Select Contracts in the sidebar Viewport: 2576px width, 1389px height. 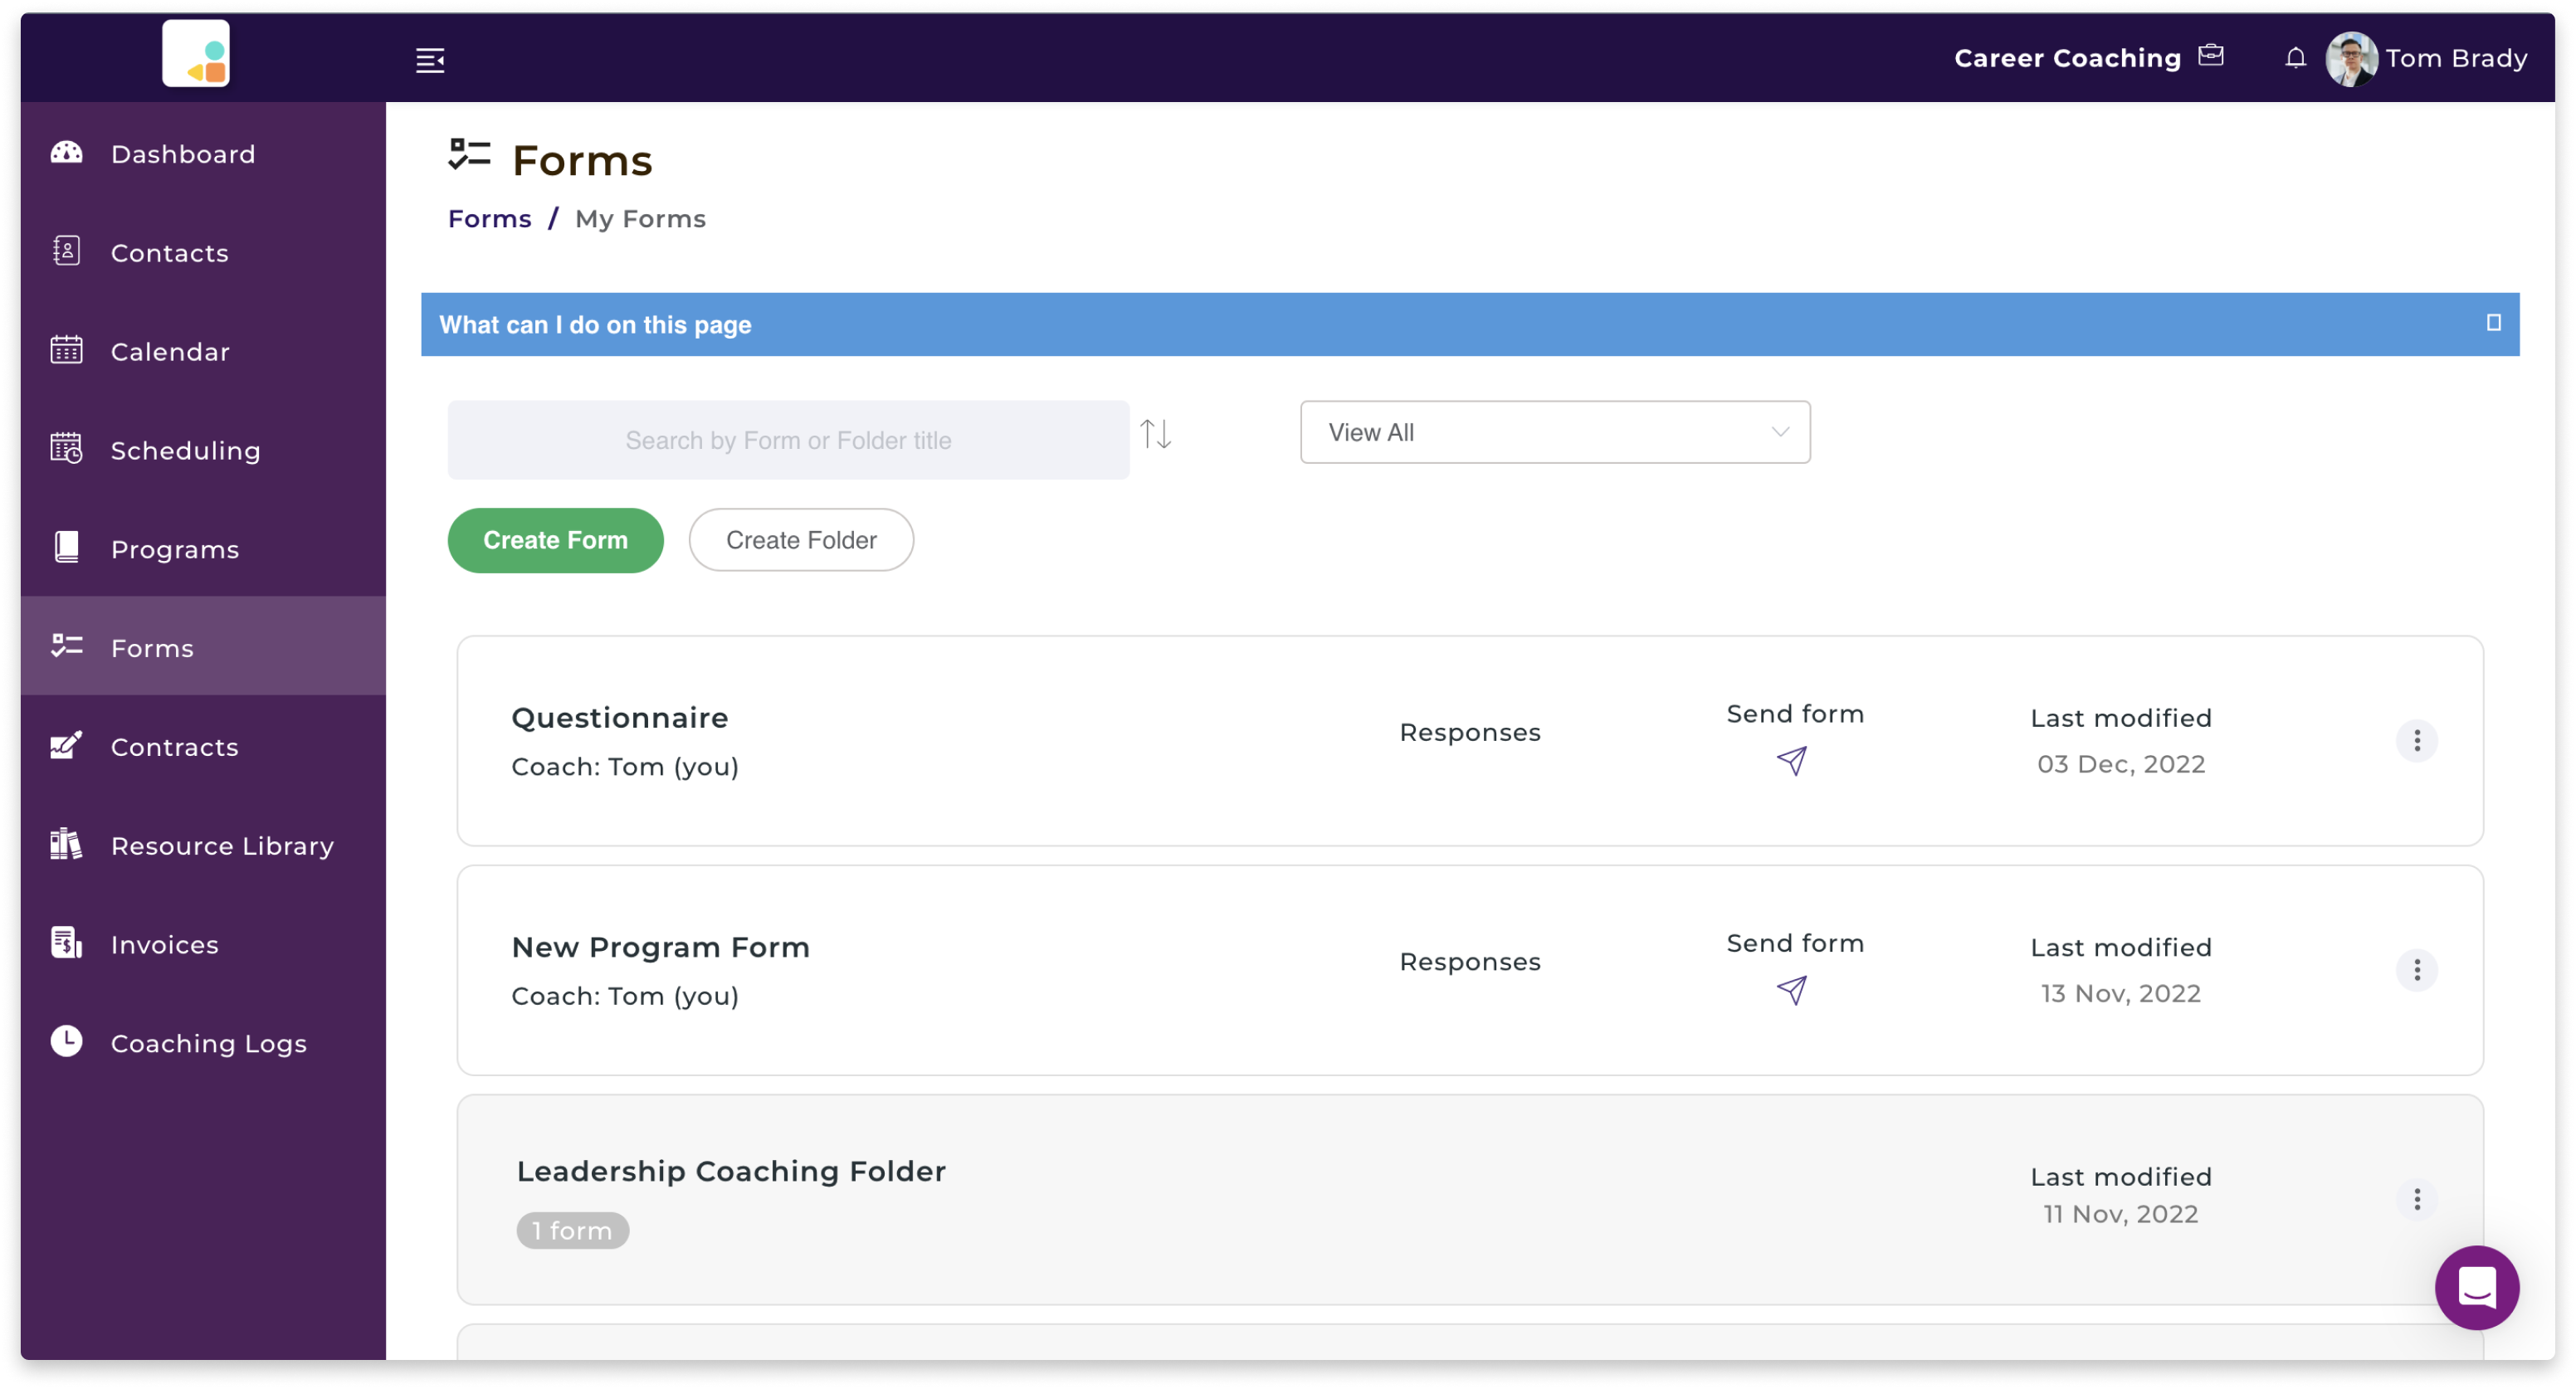[x=203, y=747]
